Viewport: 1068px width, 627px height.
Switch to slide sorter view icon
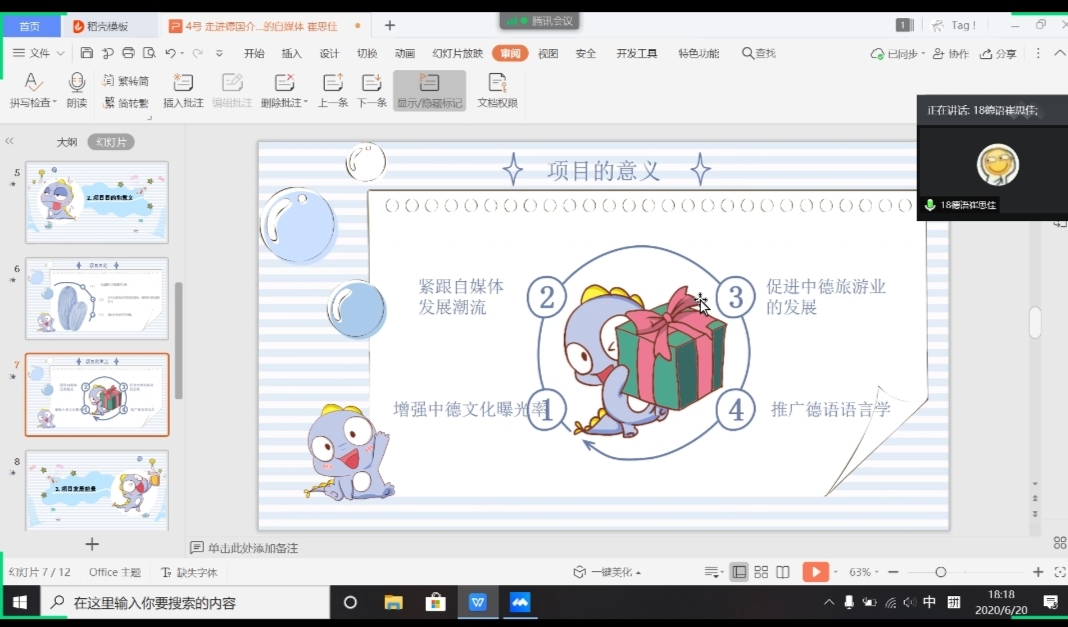761,572
